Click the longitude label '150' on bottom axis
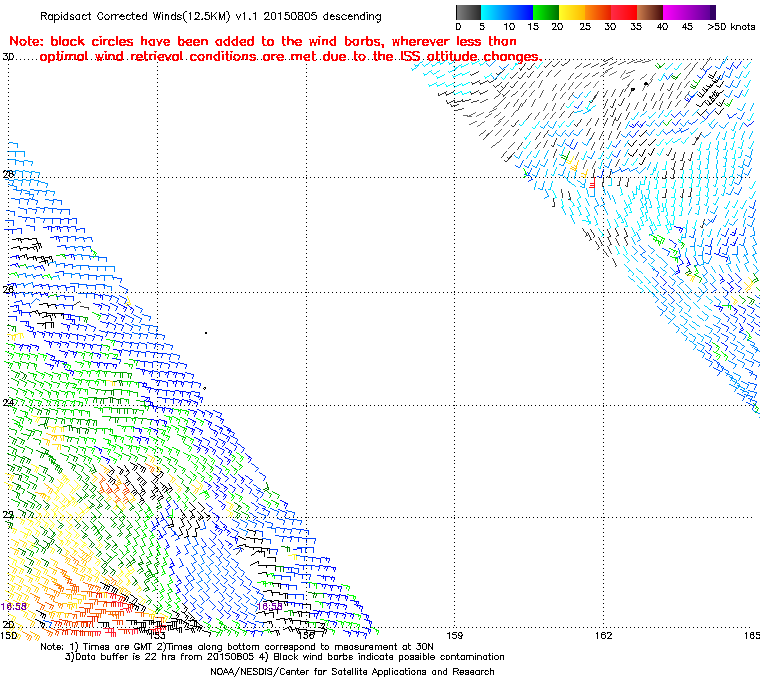Image resolution: width=760 pixels, height=688 pixels. [8, 635]
